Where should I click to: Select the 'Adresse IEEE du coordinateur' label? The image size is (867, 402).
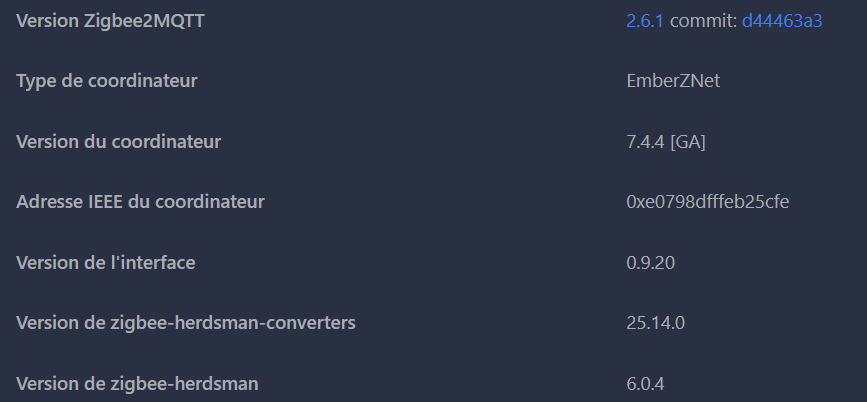pos(140,202)
